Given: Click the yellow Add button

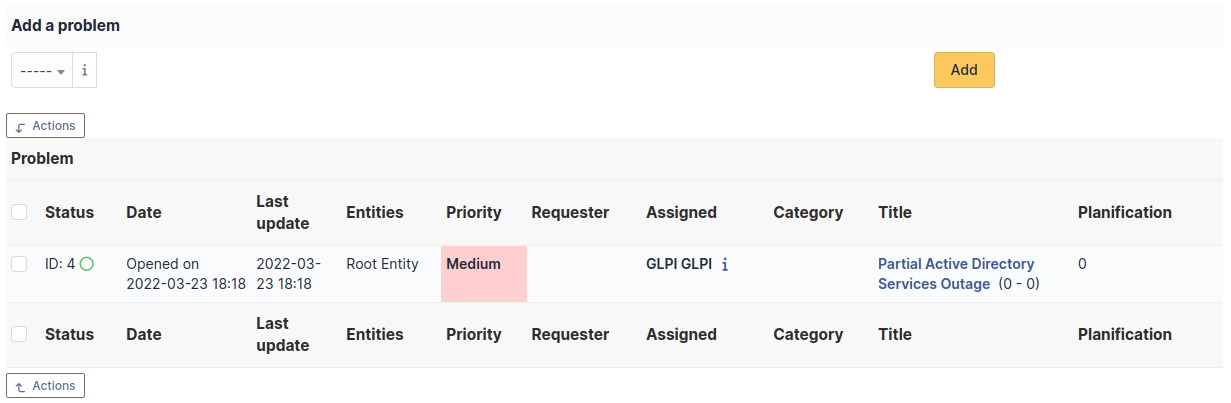Looking at the screenshot, I should click(964, 70).
